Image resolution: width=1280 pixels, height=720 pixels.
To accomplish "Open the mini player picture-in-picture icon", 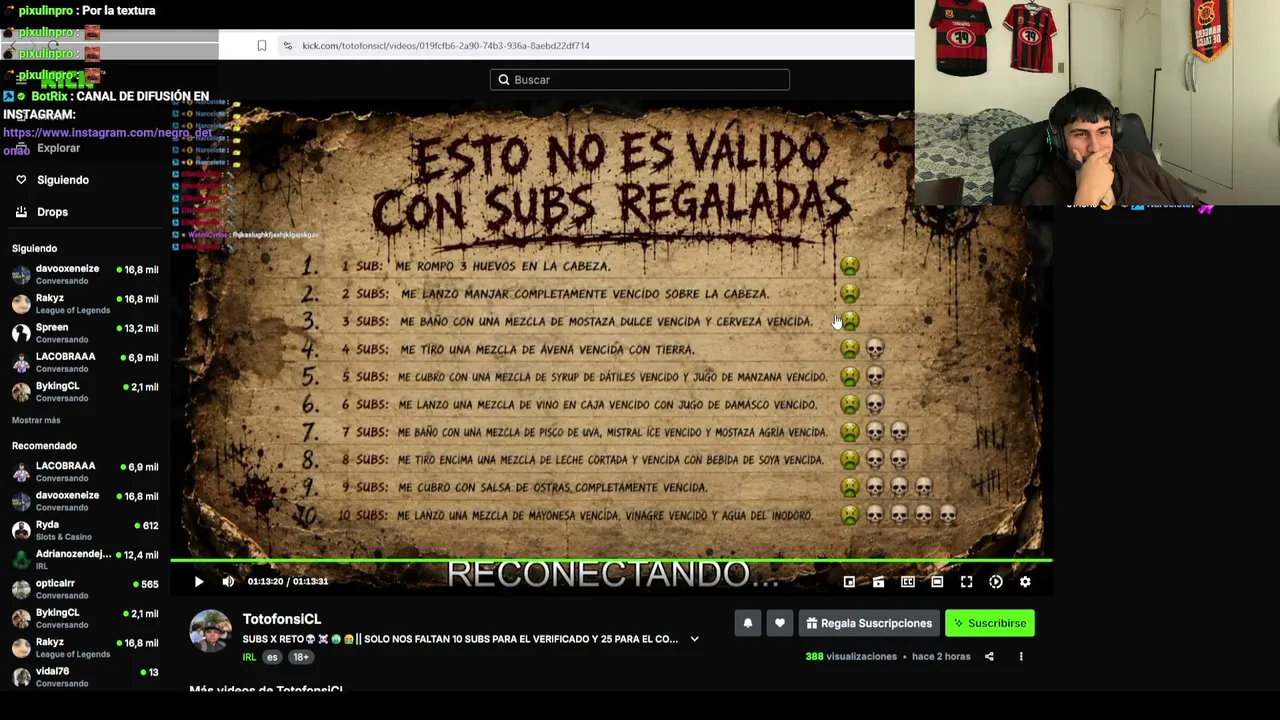I will click(849, 581).
